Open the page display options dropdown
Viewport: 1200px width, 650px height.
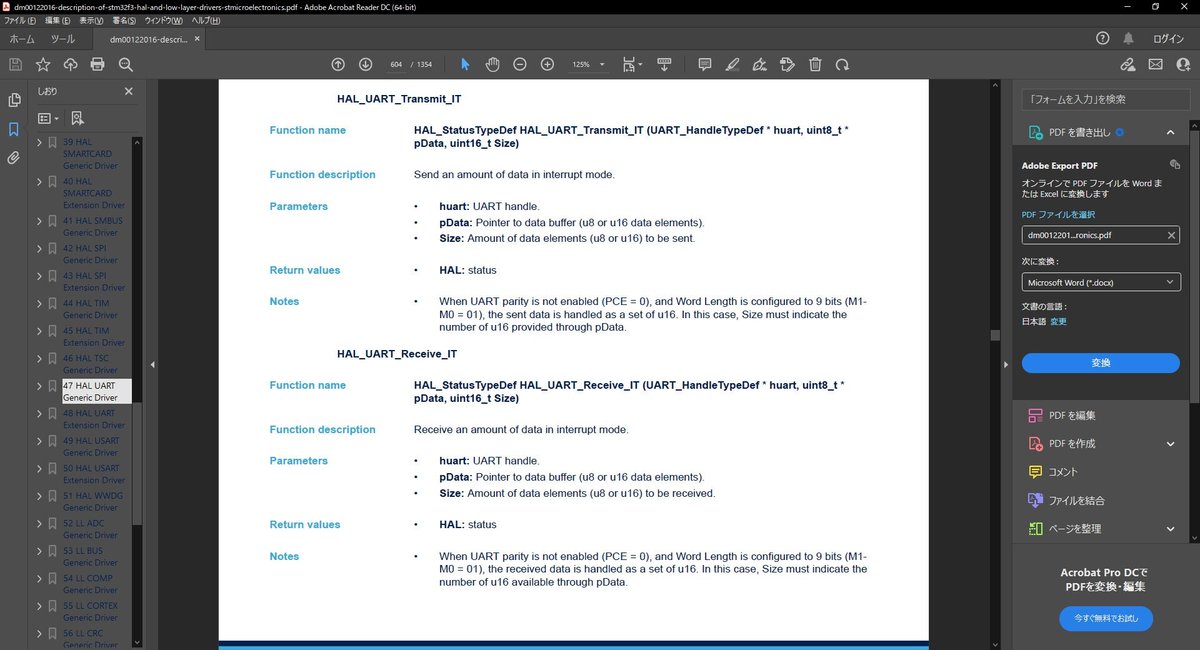[633, 64]
